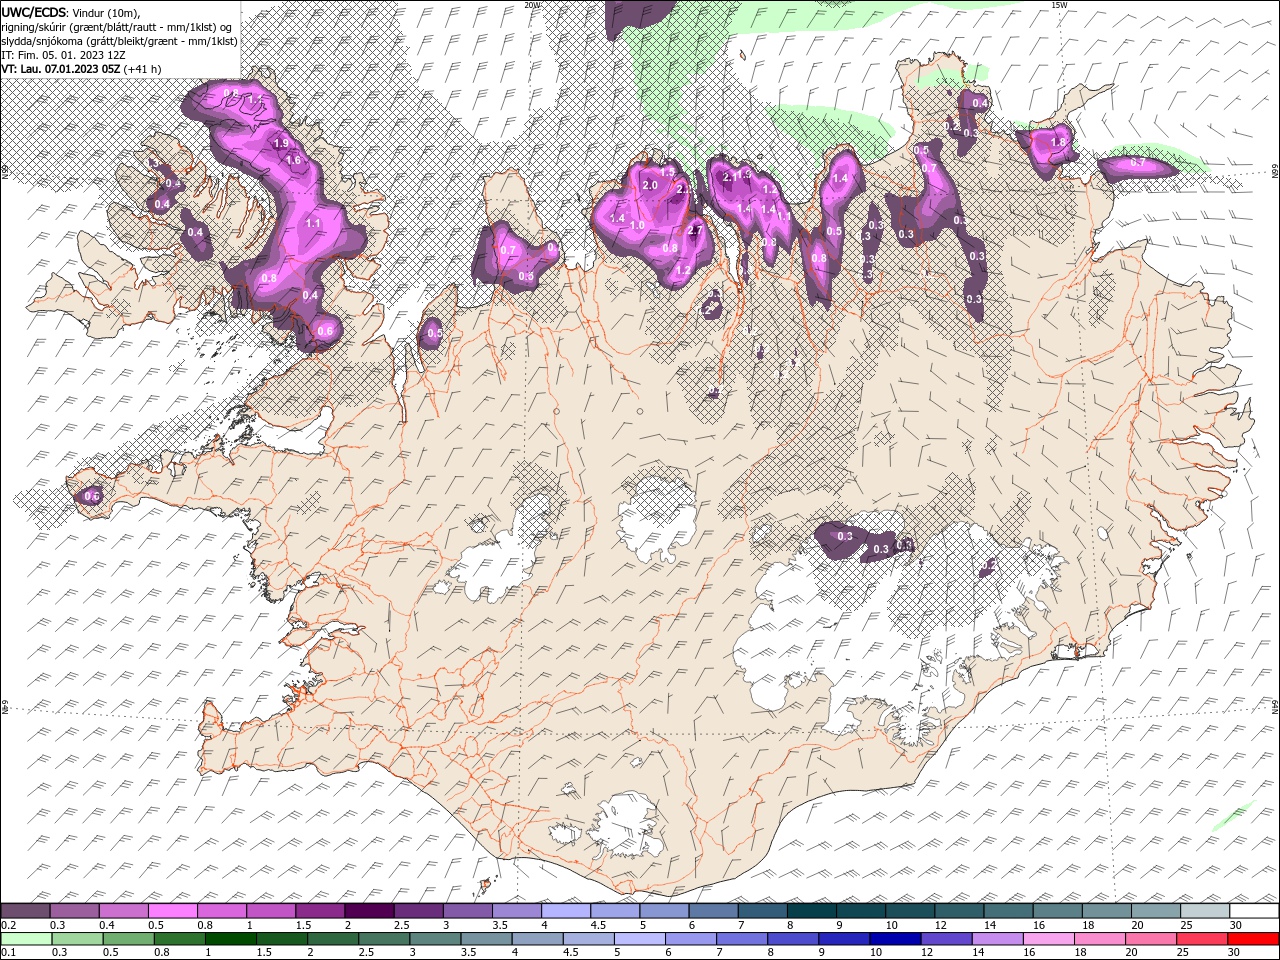The height and width of the screenshot is (960, 1280).
Task: Select the 1.8 value in the northeast
Action: click(x=1057, y=143)
